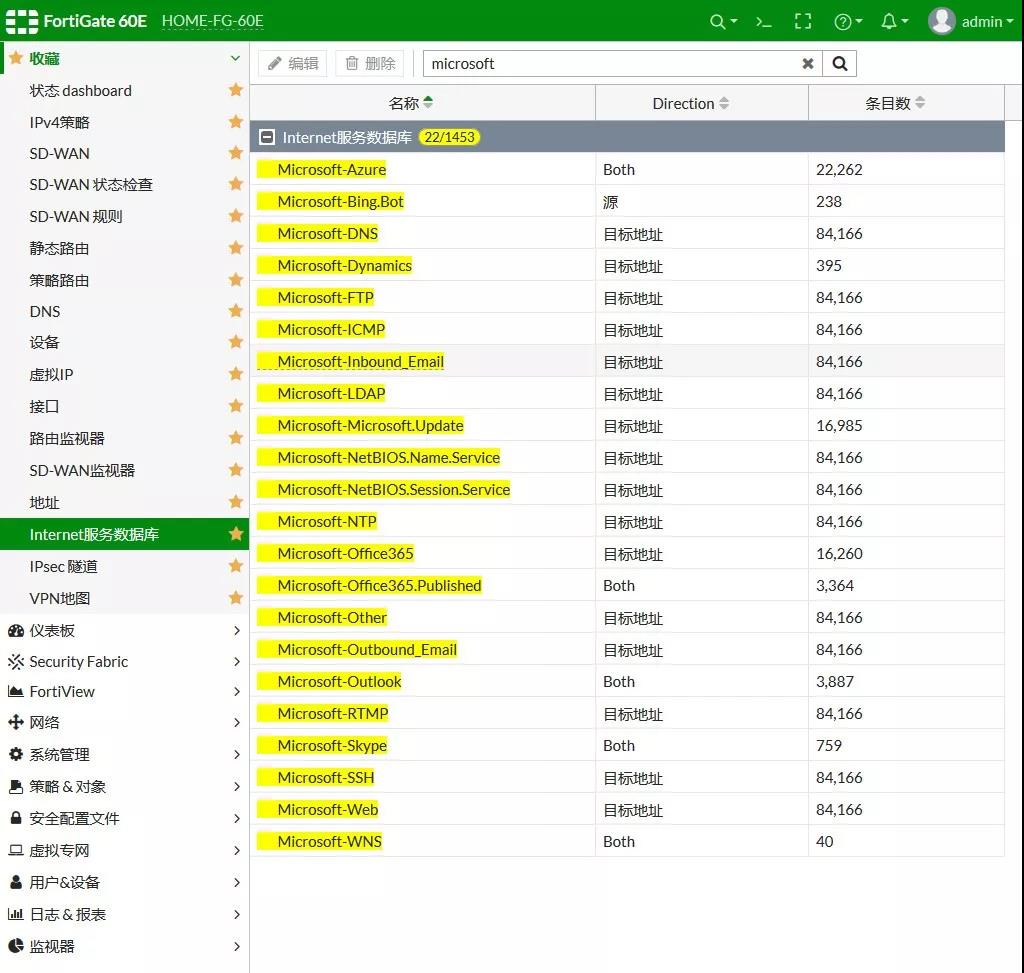Expand the Security Fabric menu
The height and width of the screenshot is (973, 1024).
point(124,662)
